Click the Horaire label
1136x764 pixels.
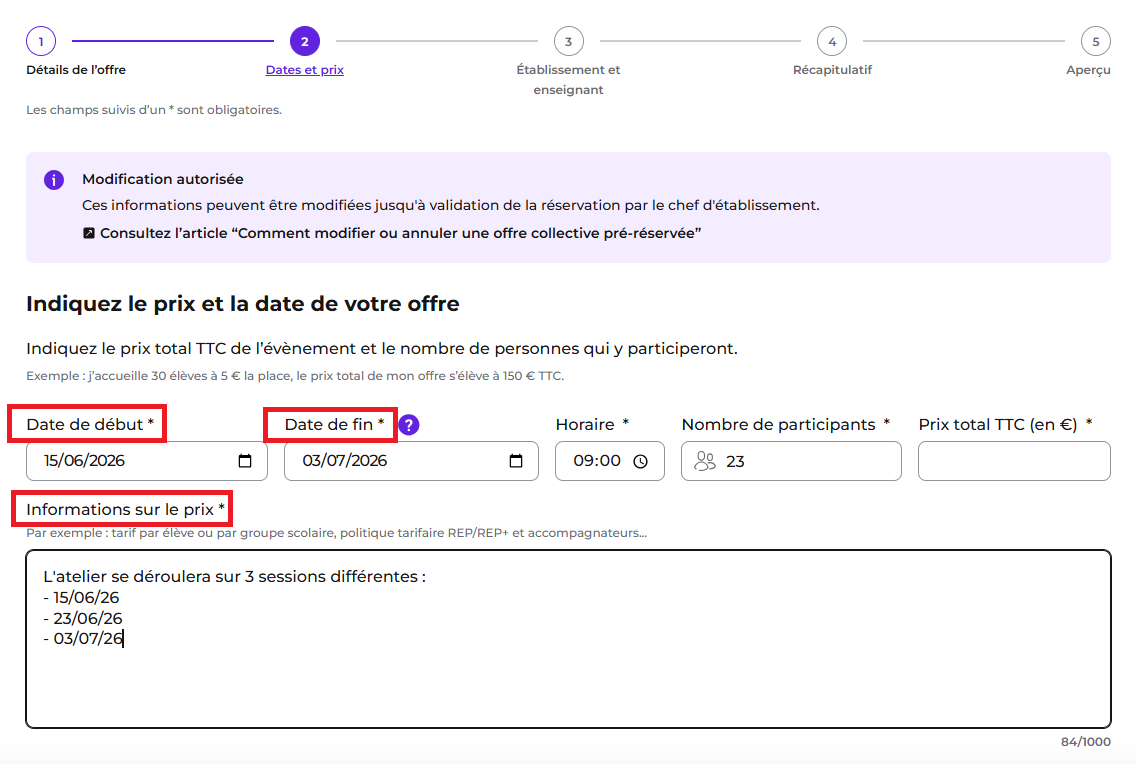(592, 424)
